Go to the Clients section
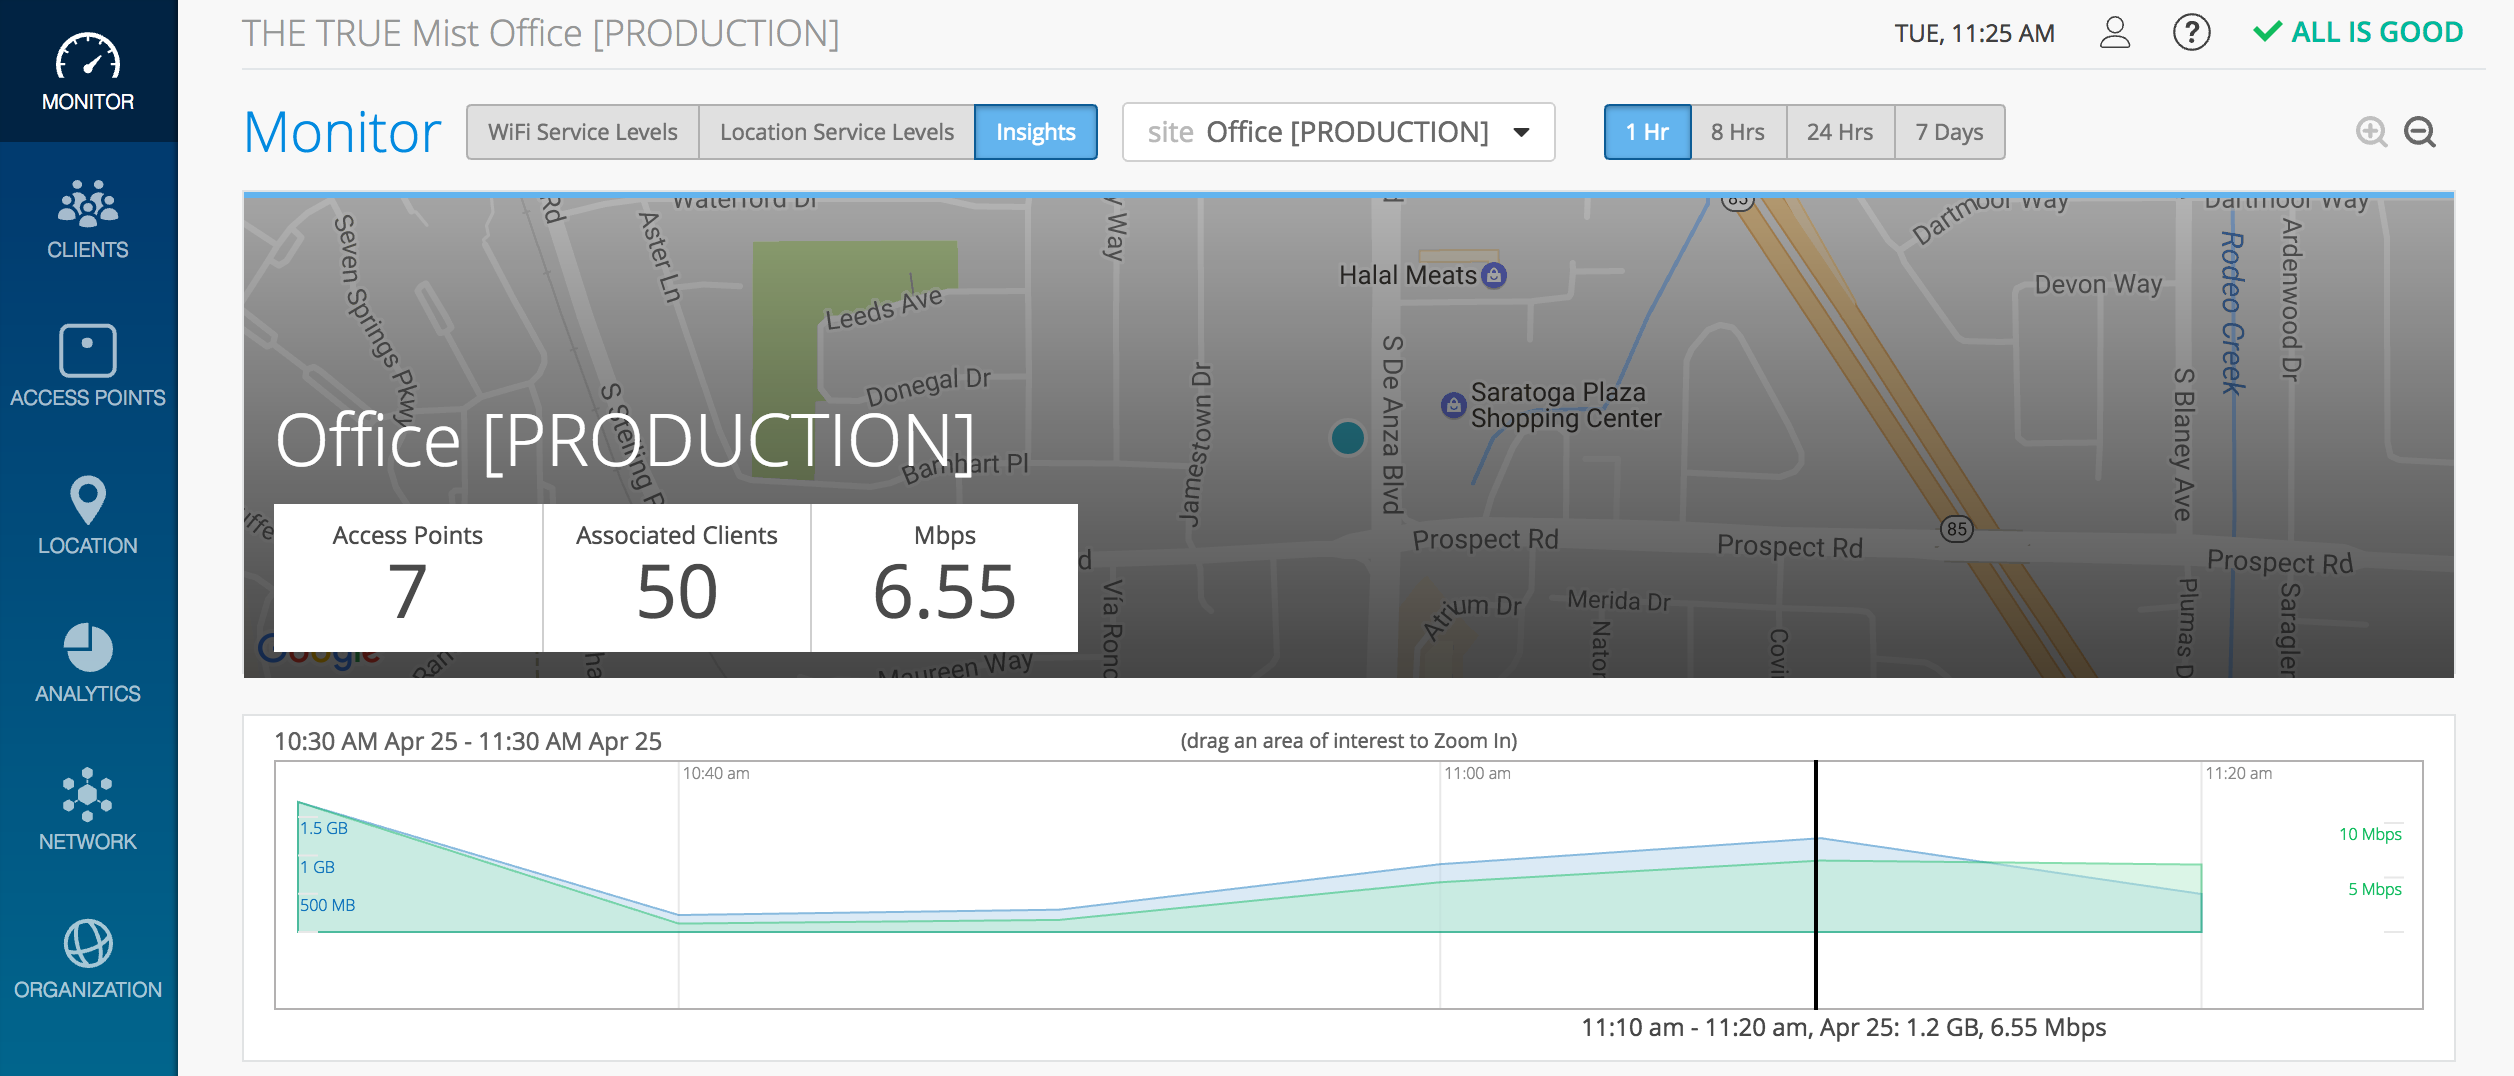This screenshot has width=2514, height=1076. tap(88, 220)
